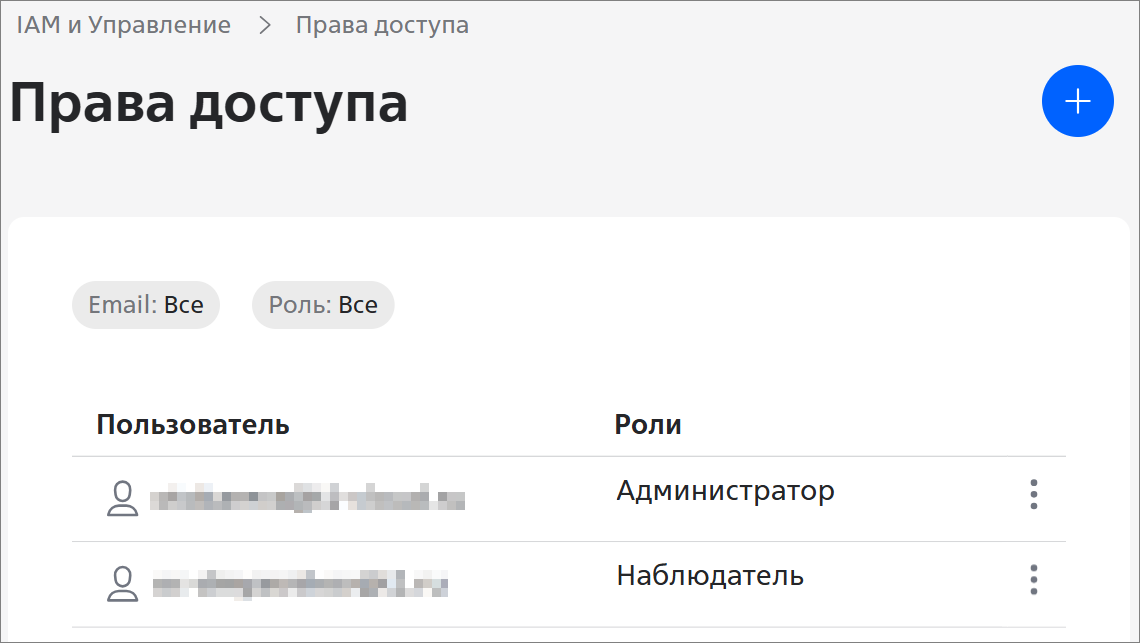Click the 'Права доступа' breadcrumb item
This screenshot has height=643, width=1140.
point(382,26)
